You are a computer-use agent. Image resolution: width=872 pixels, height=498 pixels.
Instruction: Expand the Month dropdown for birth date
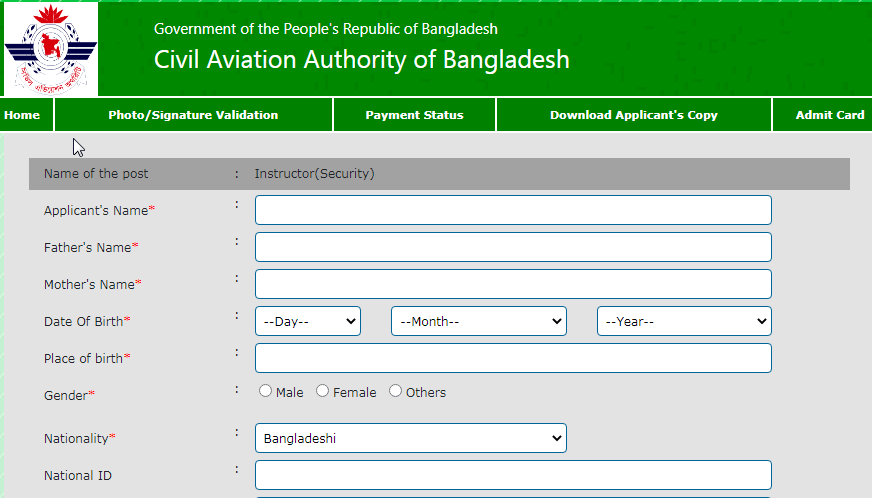[479, 321]
